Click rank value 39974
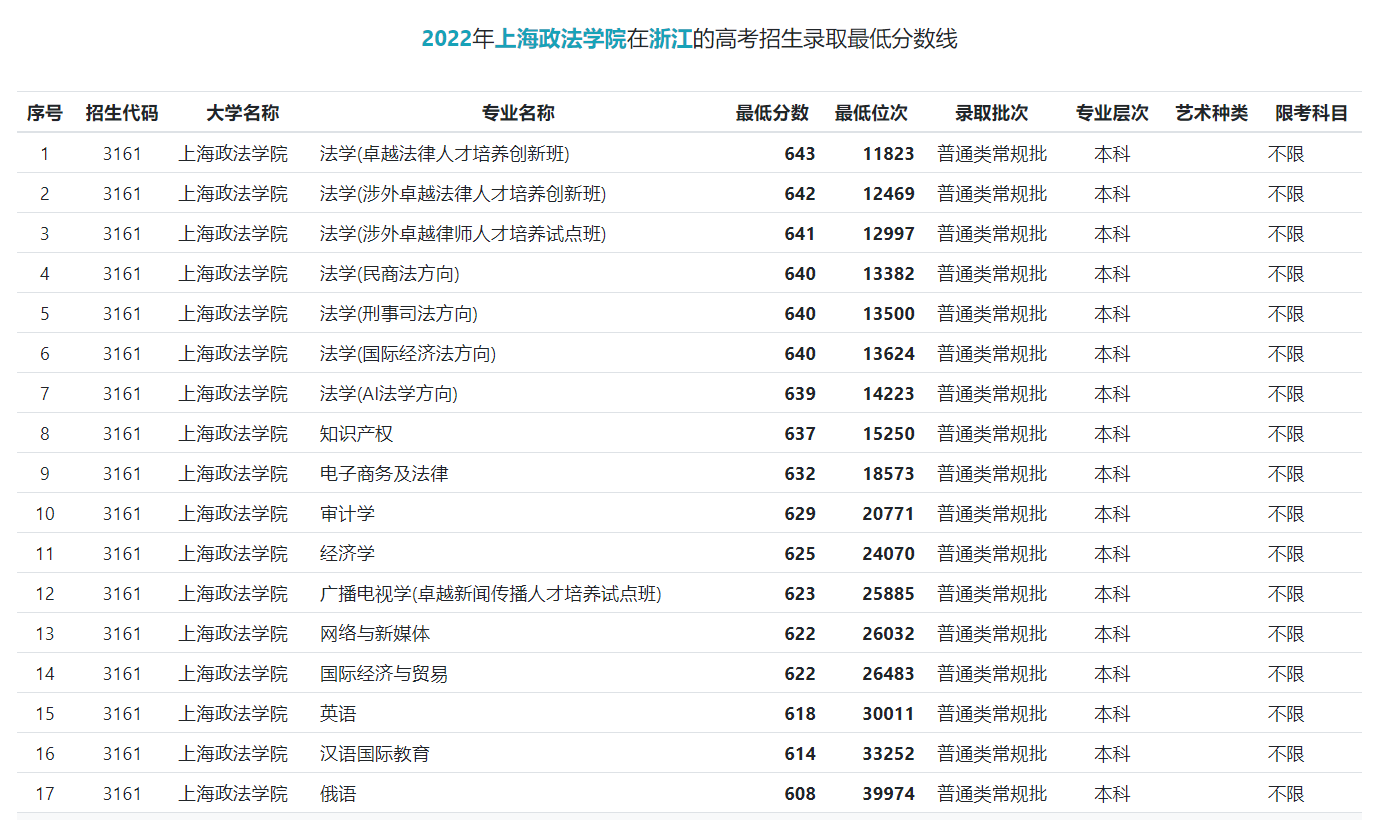This screenshot has height=820, width=1374. click(x=889, y=794)
